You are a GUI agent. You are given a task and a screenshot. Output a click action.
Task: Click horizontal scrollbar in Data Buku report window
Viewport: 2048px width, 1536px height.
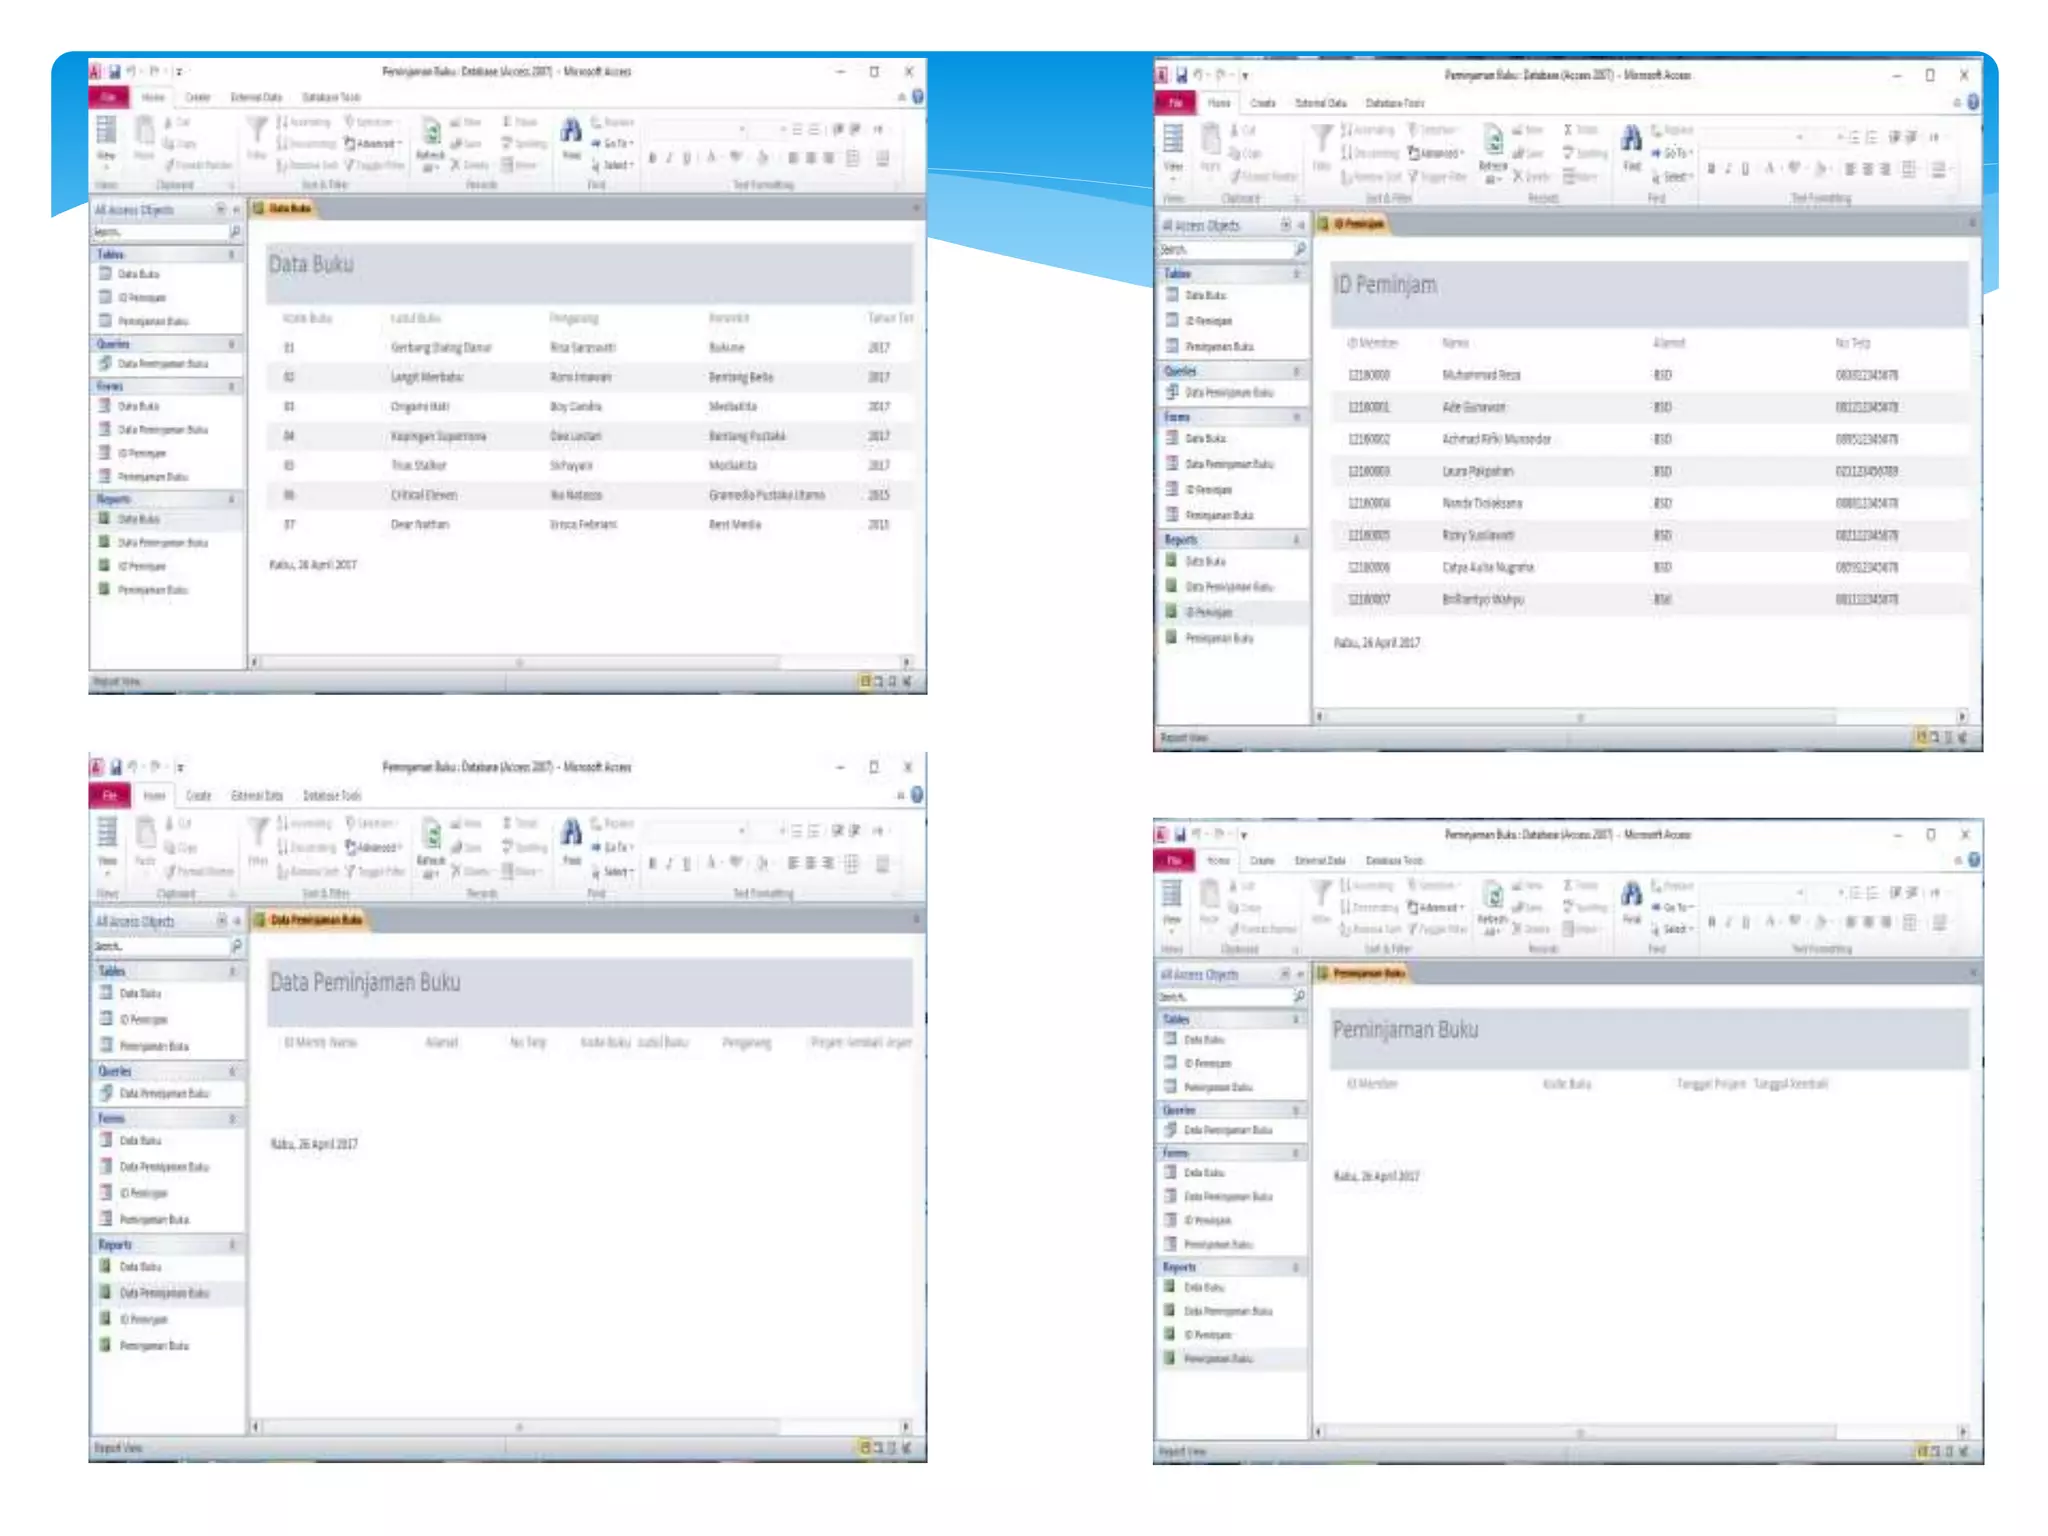coord(520,662)
